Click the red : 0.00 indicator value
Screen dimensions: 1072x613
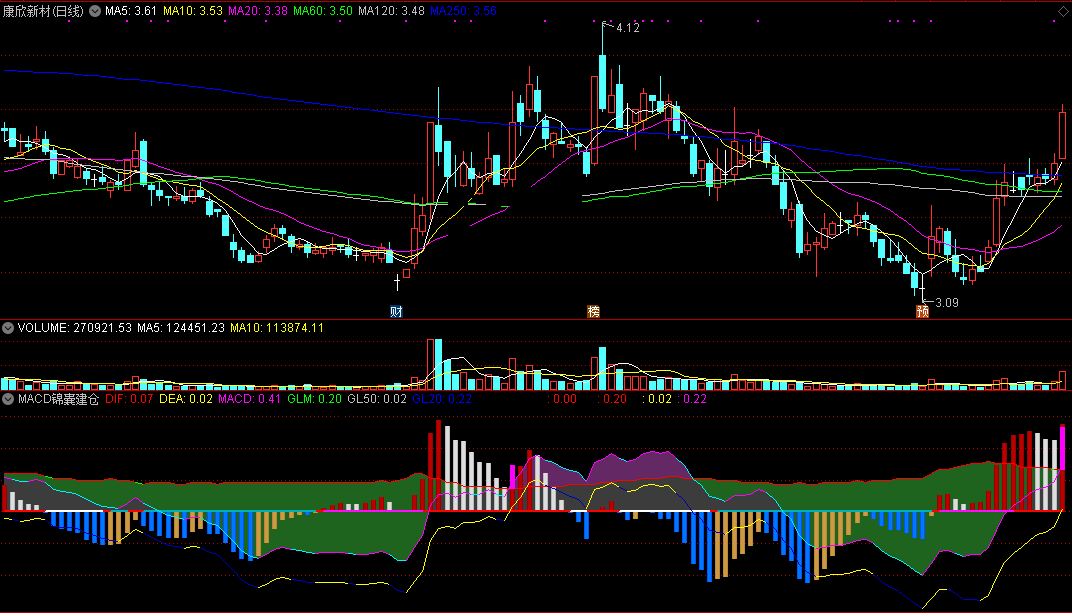tap(562, 399)
